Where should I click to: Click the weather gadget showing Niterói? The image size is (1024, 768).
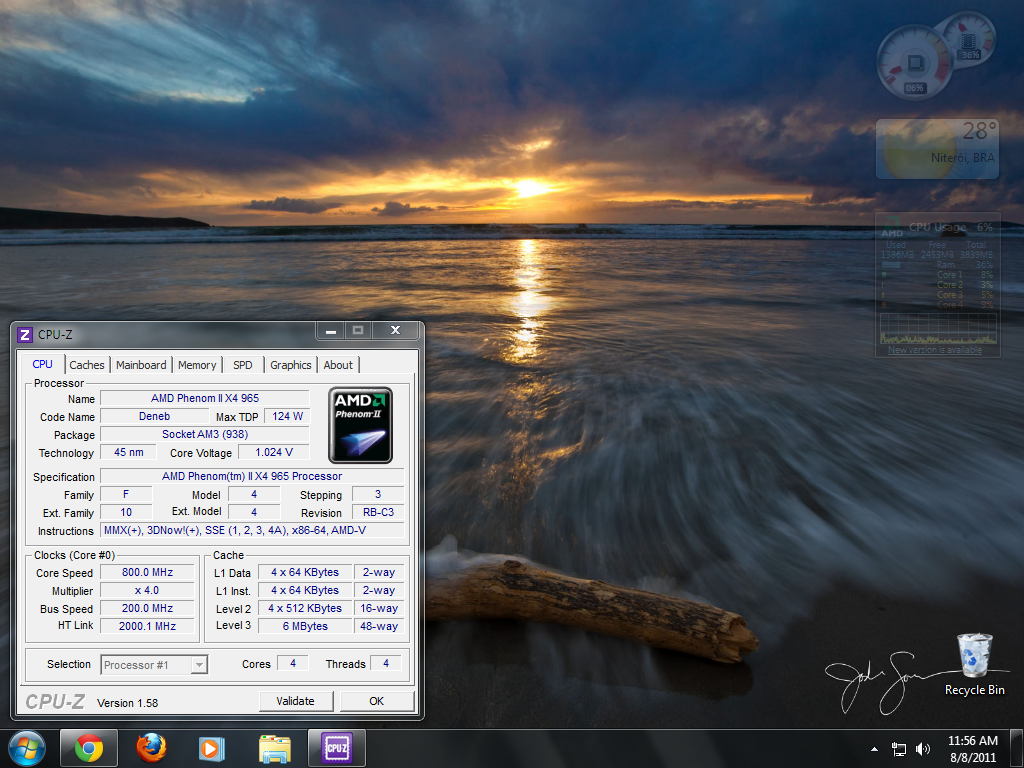coord(937,149)
